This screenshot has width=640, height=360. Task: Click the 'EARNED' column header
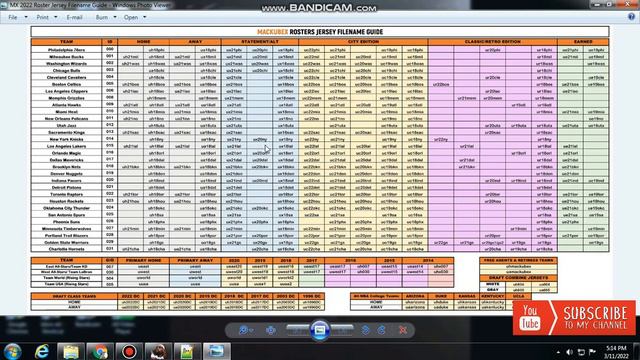tap(583, 42)
